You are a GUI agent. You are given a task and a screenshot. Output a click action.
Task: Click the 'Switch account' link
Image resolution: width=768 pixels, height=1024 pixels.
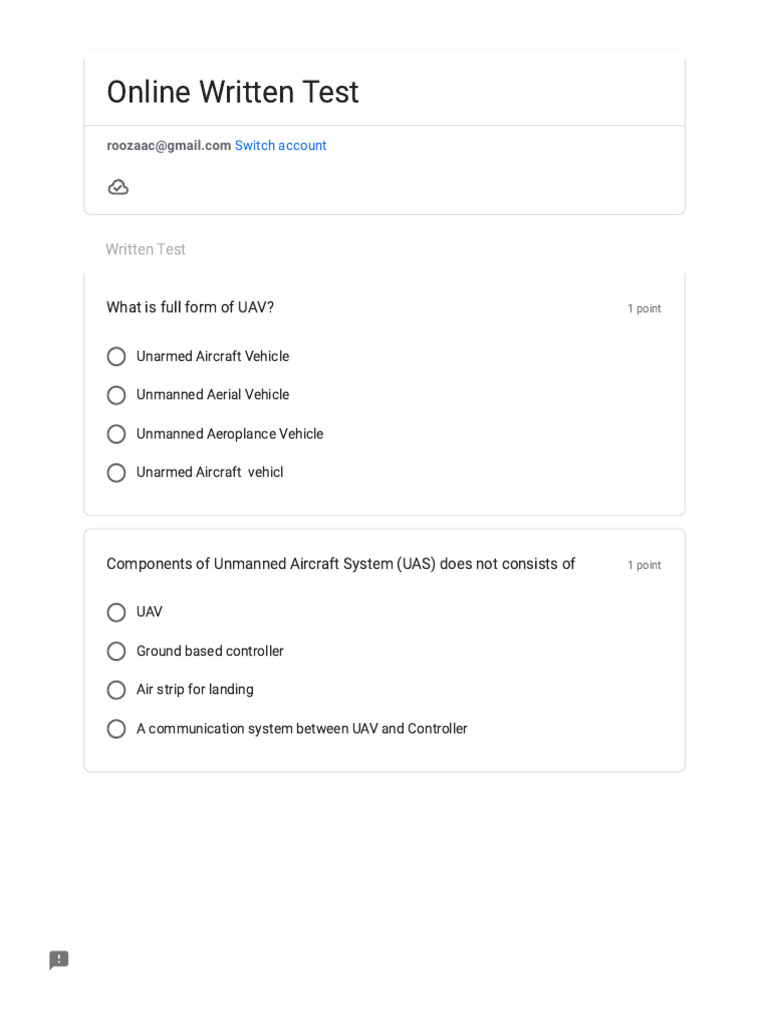280,146
